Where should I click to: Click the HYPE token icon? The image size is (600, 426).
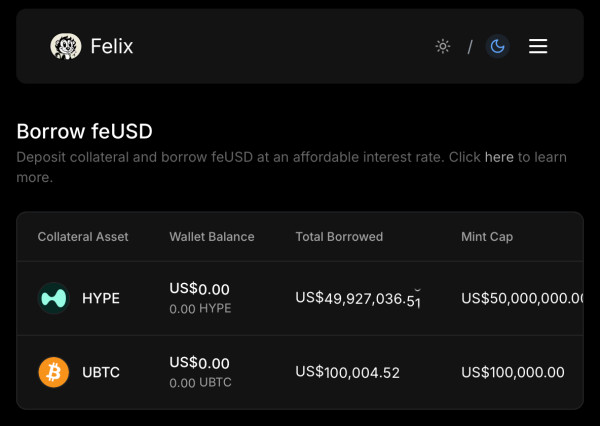[x=53, y=298]
